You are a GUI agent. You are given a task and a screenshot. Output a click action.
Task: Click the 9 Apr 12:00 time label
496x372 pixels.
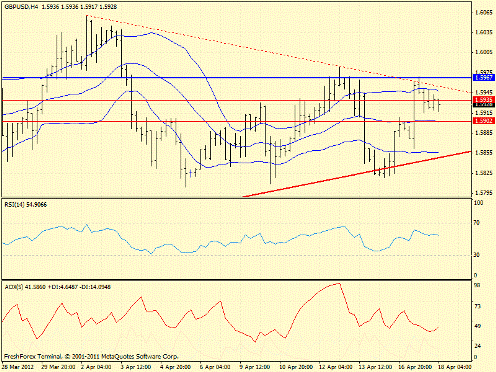[x=255, y=367]
